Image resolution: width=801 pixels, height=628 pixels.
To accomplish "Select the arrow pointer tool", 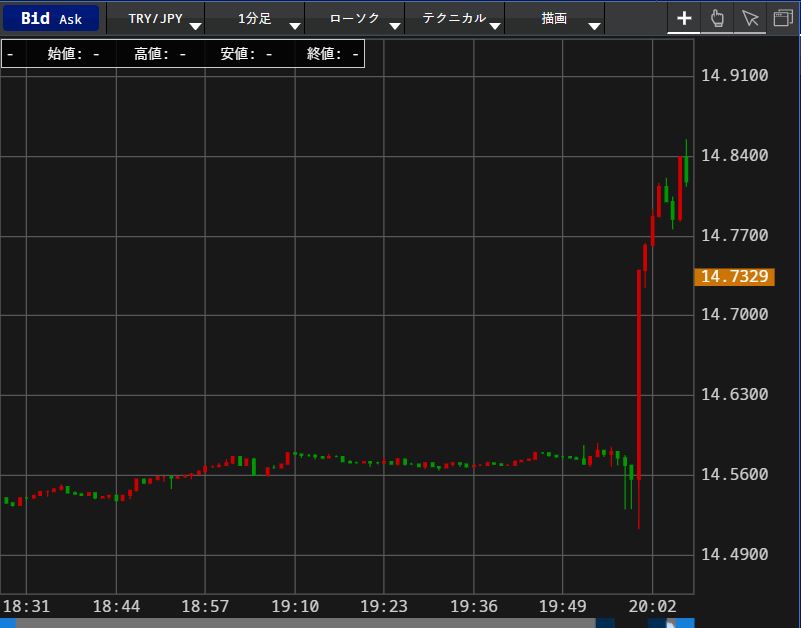I will [750, 18].
